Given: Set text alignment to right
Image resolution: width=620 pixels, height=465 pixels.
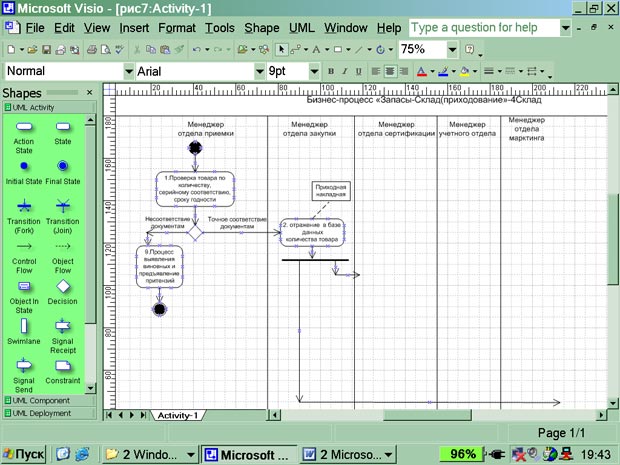Looking at the screenshot, I should click(404, 71).
